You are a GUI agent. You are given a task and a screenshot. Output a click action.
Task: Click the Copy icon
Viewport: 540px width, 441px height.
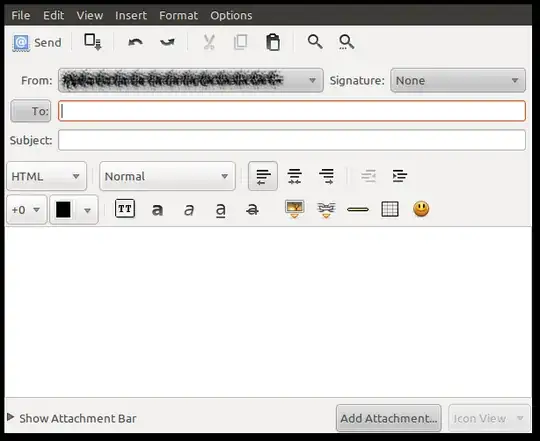(240, 42)
